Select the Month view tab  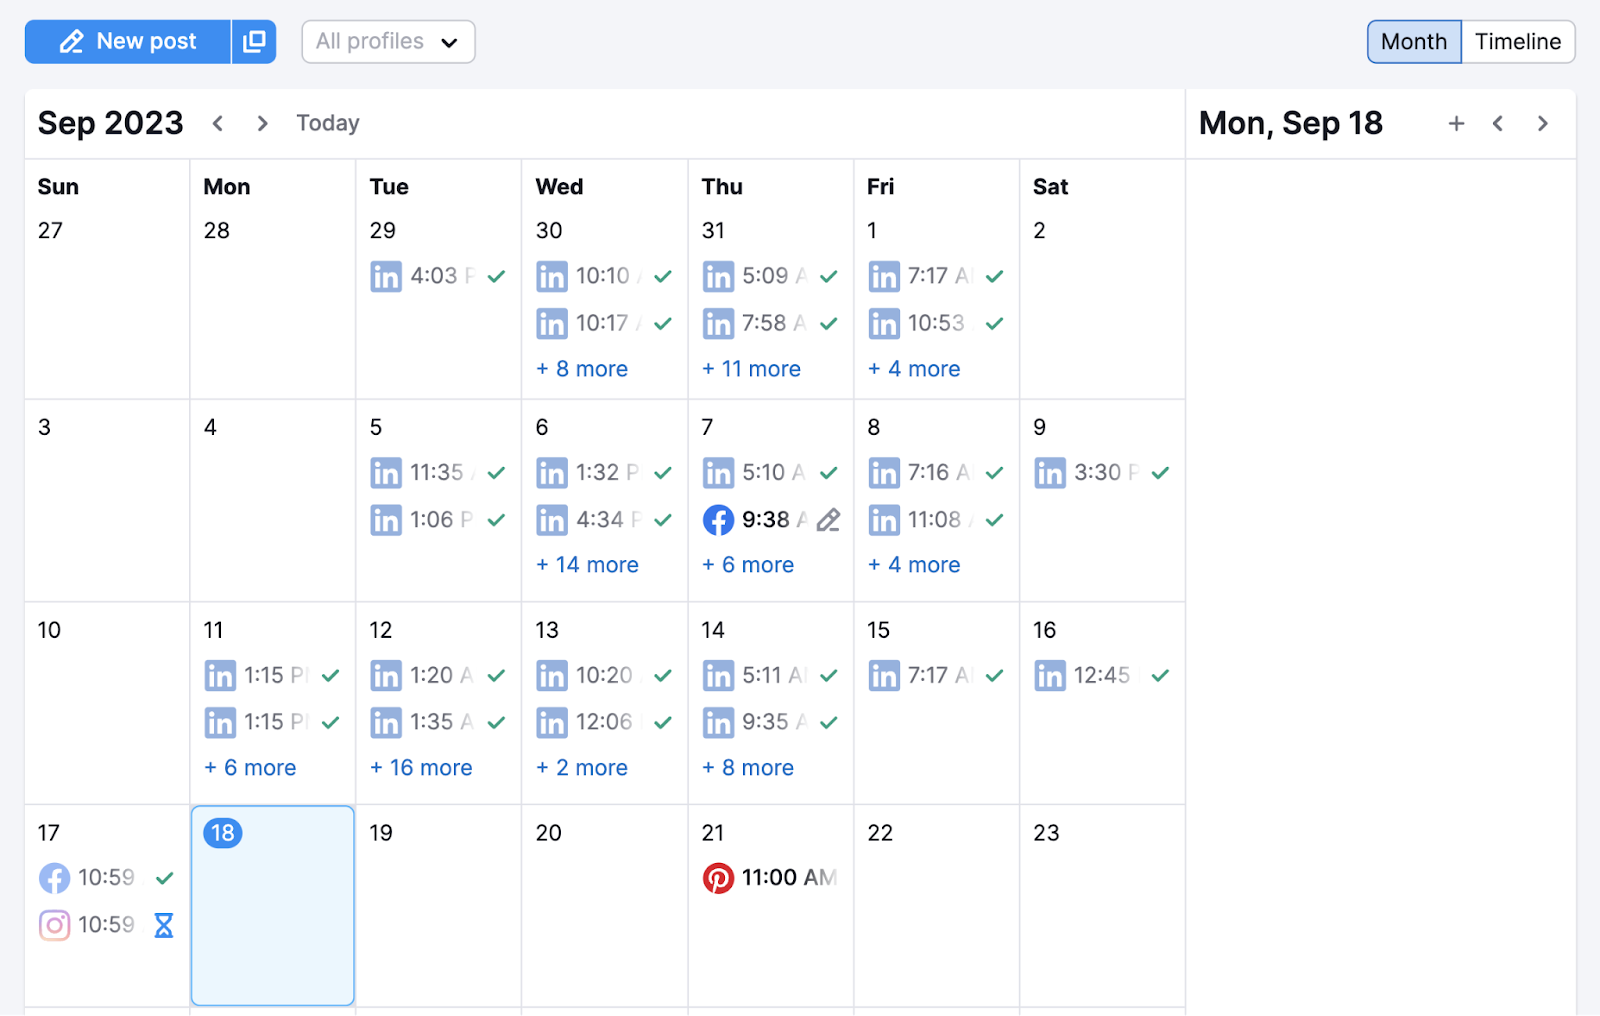point(1413,41)
